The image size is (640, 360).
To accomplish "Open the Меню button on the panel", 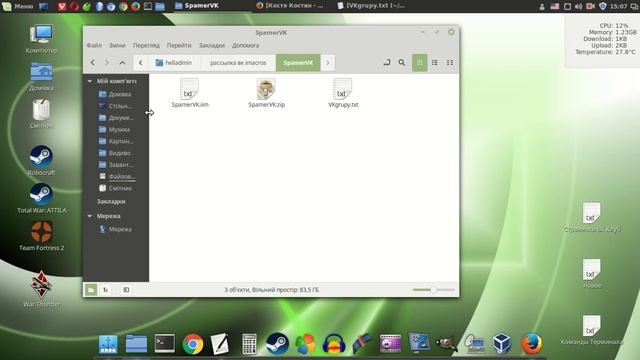I will [18, 6].
